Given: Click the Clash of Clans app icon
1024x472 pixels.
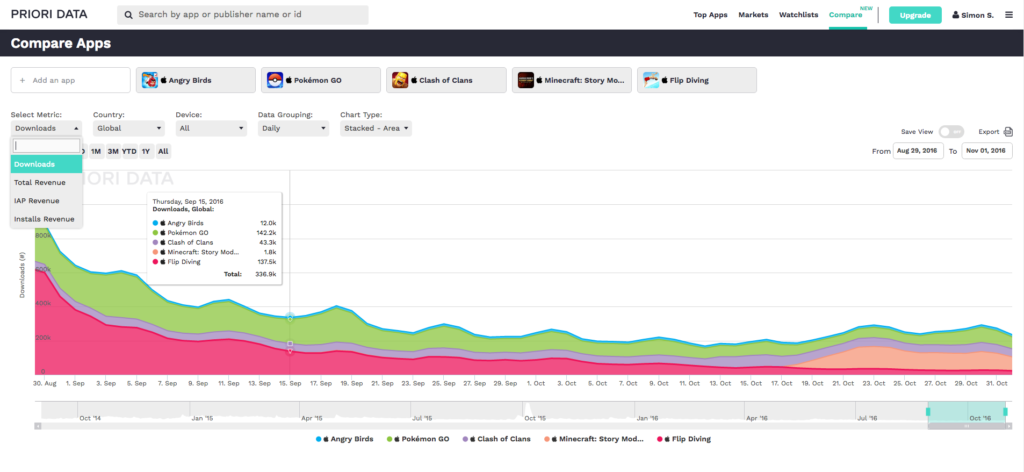Looking at the screenshot, I should pos(400,80).
